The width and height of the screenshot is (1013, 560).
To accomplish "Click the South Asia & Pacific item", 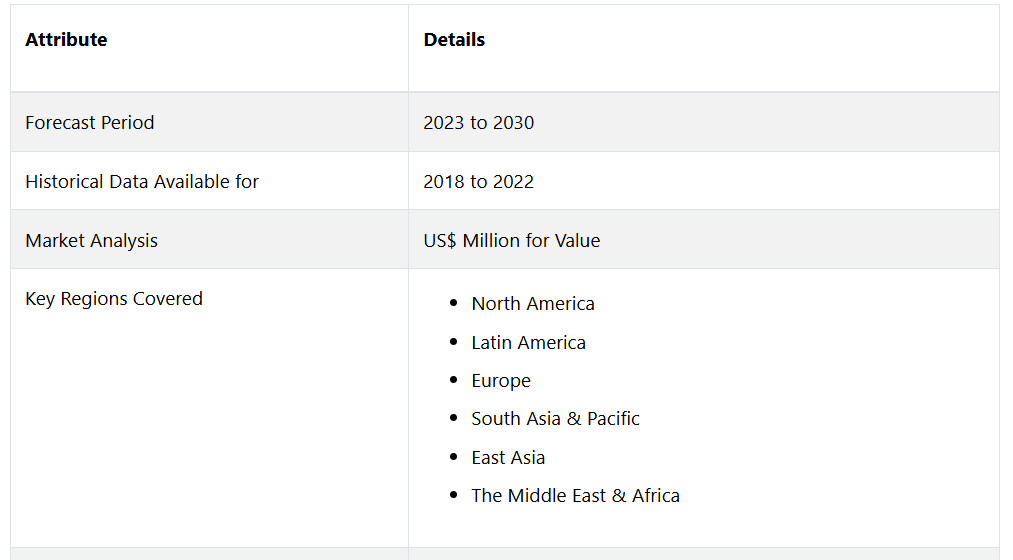I will pyautogui.click(x=556, y=419).
